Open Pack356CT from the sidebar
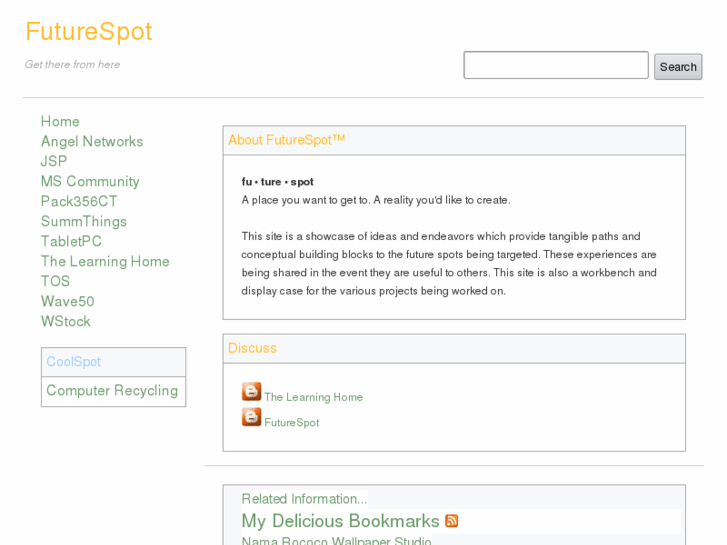 pos(79,201)
